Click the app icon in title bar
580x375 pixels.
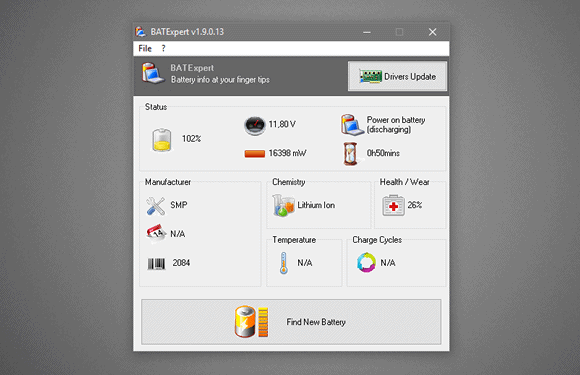[x=141, y=32]
